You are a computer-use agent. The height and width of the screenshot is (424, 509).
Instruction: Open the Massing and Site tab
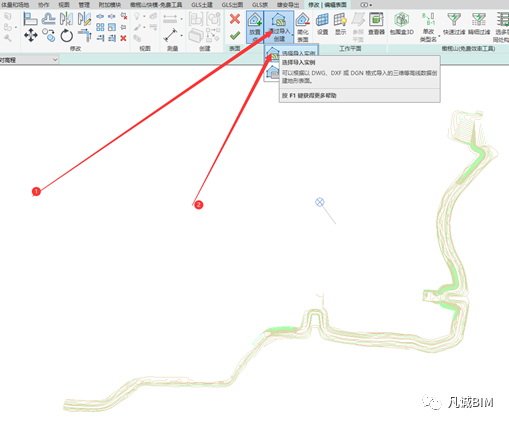[x=15, y=5]
